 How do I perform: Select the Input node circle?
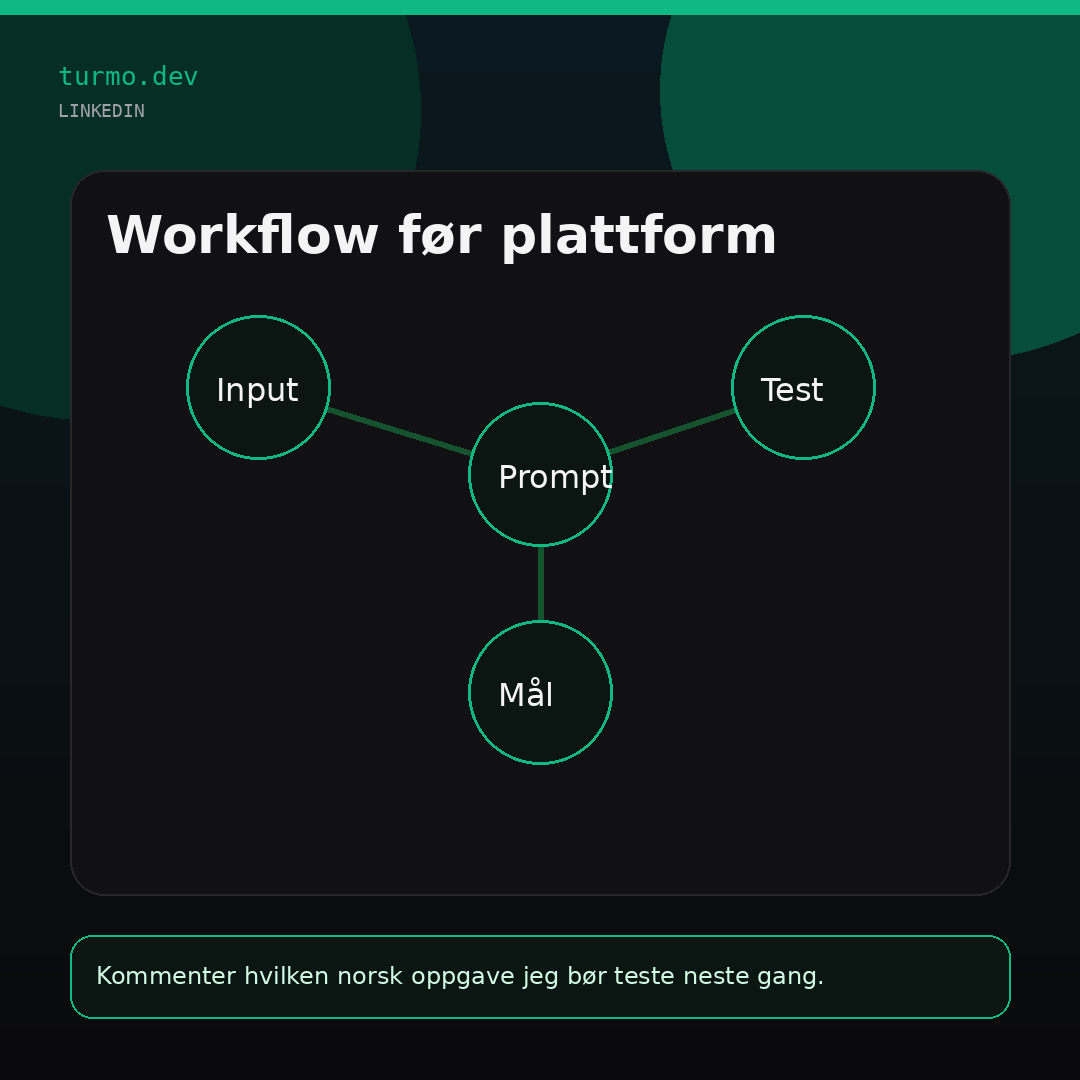[258, 387]
